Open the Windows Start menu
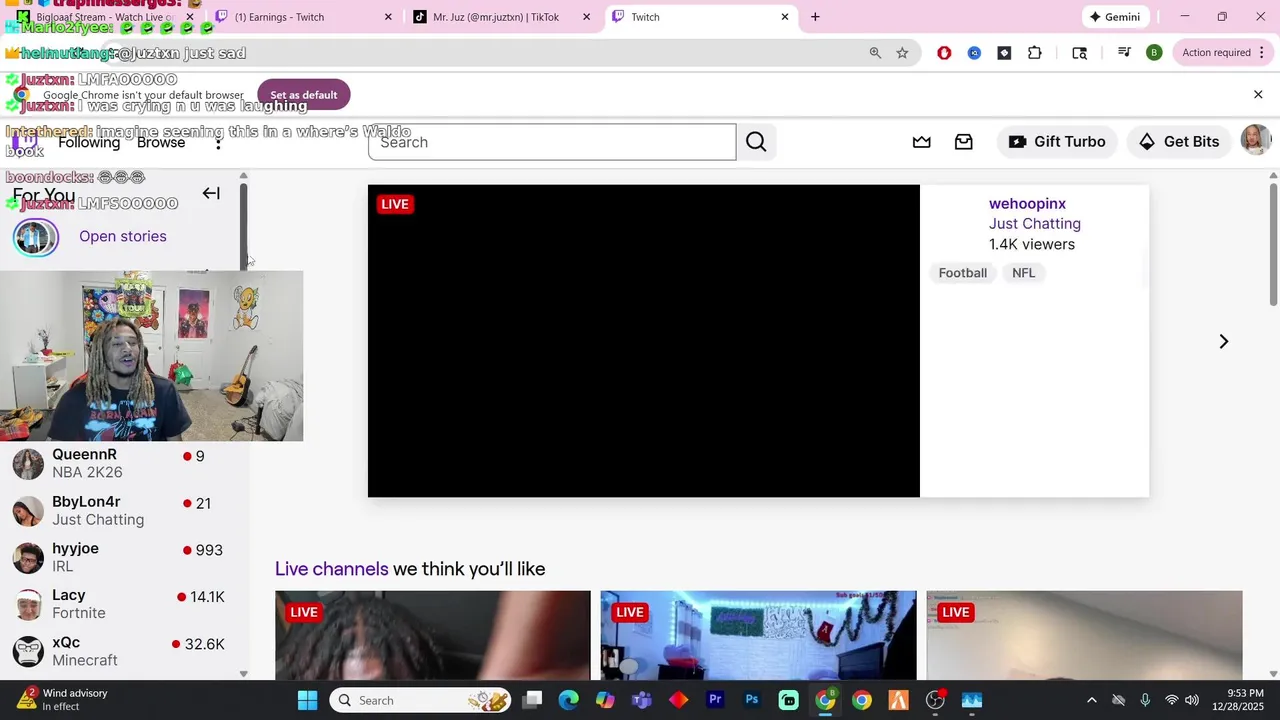Viewport: 1280px width, 720px height. coord(307,700)
